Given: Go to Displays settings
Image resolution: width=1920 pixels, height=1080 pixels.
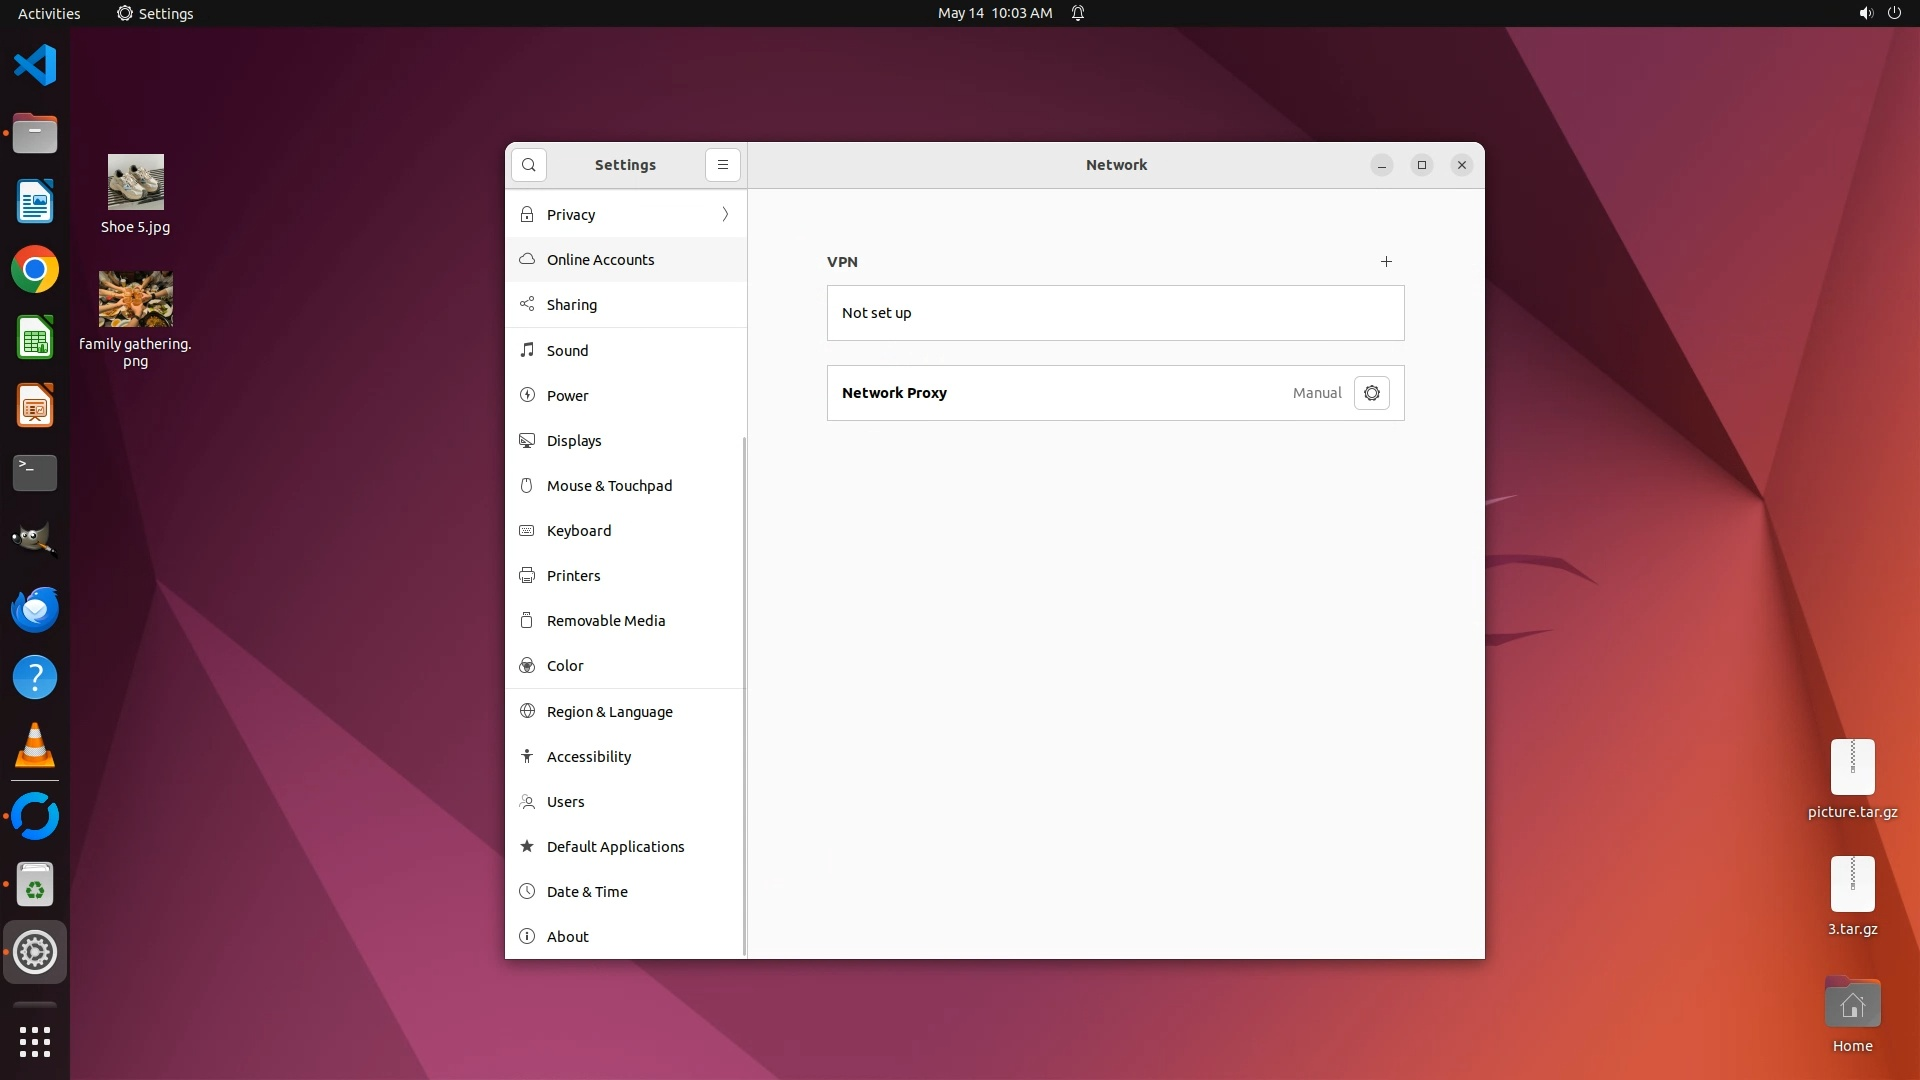Looking at the screenshot, I should click(x=573, y=441).
